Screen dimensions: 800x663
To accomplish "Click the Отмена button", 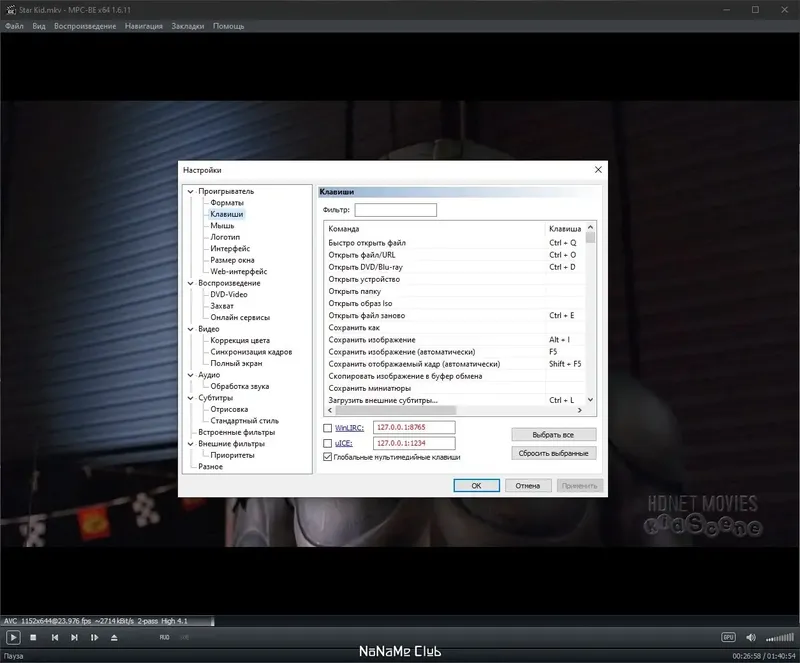I will tap(528, 485).
